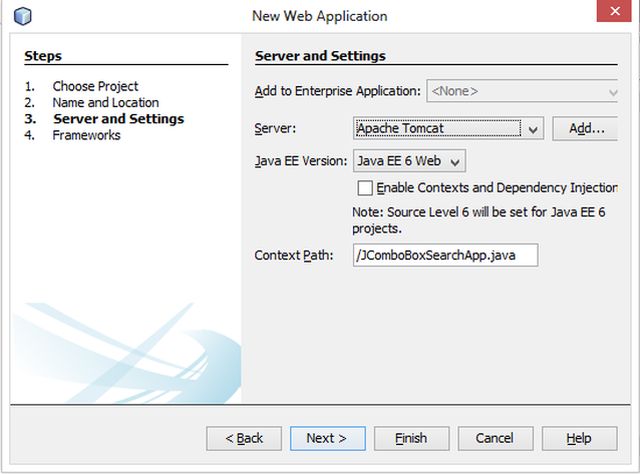Go back with the Back button
The width and height of the screenshot is (640, 474).
[244, 438]
